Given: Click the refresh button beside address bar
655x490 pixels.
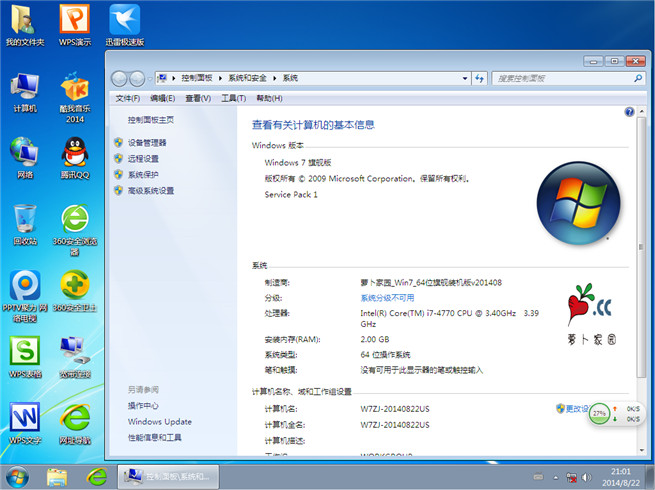Looking at the screenshot, I should point(479,78).
